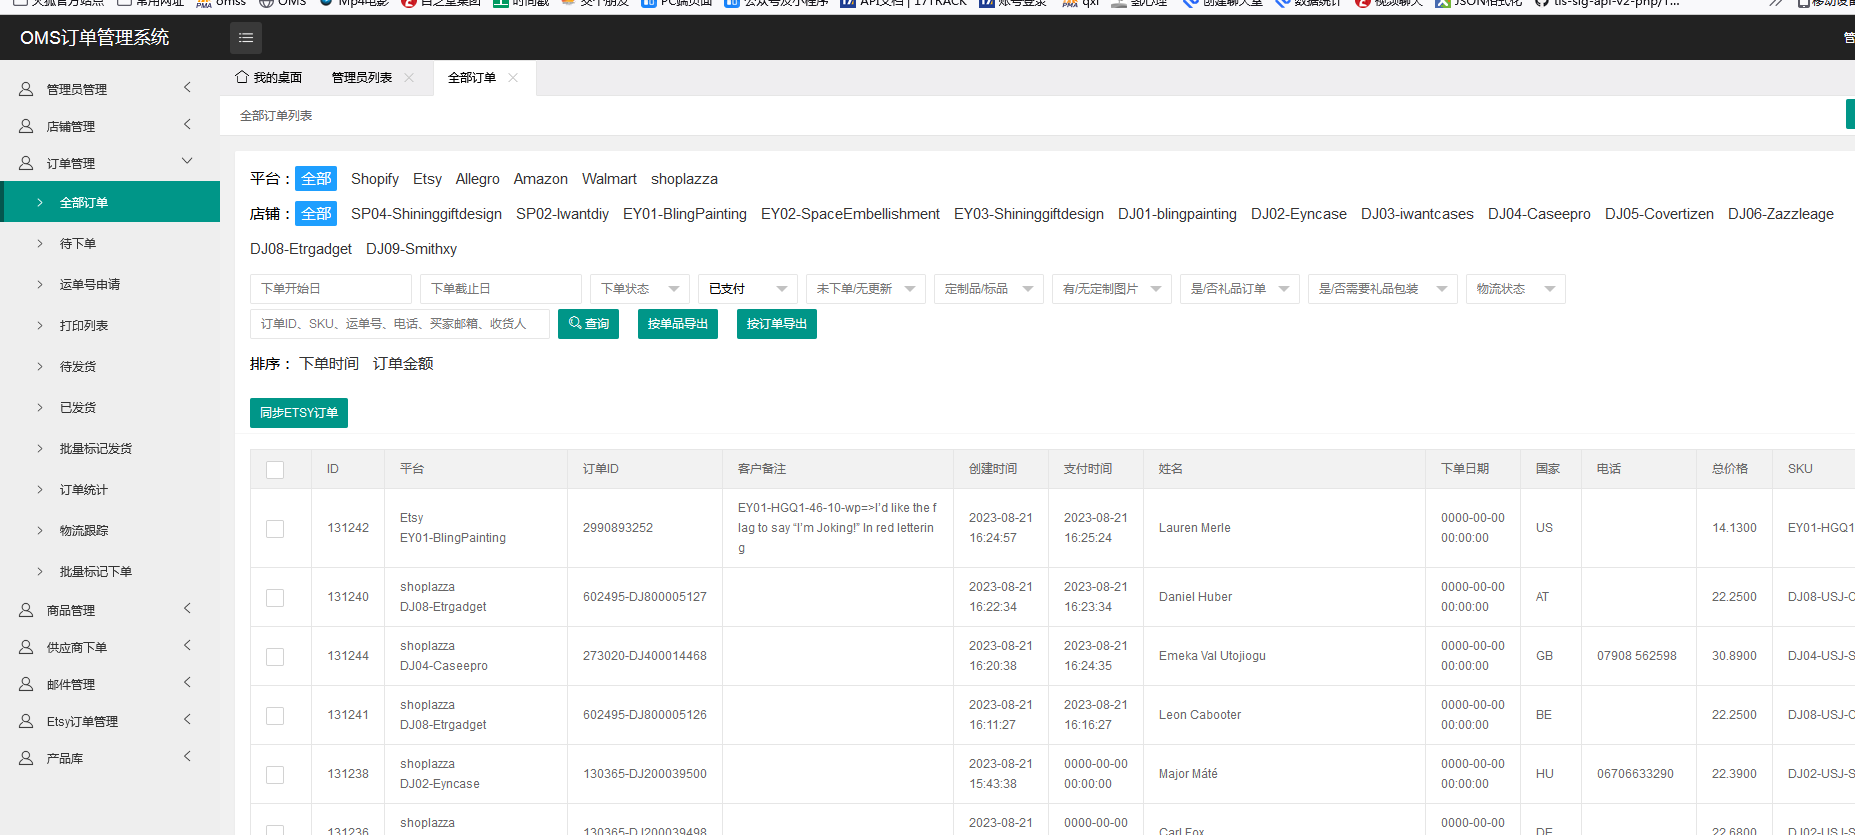
Task: Expand the 邮件管理 menu arrow
Action: pos(187,683)
